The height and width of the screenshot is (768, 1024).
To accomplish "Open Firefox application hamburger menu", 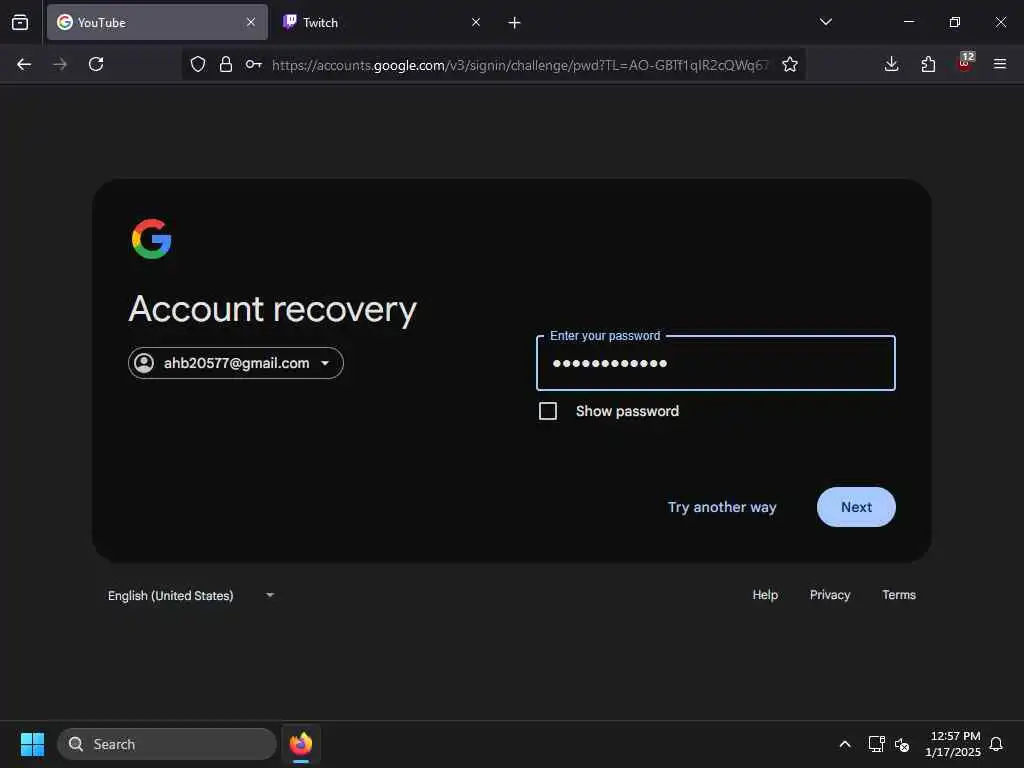I will click(x=1000, y=64).
